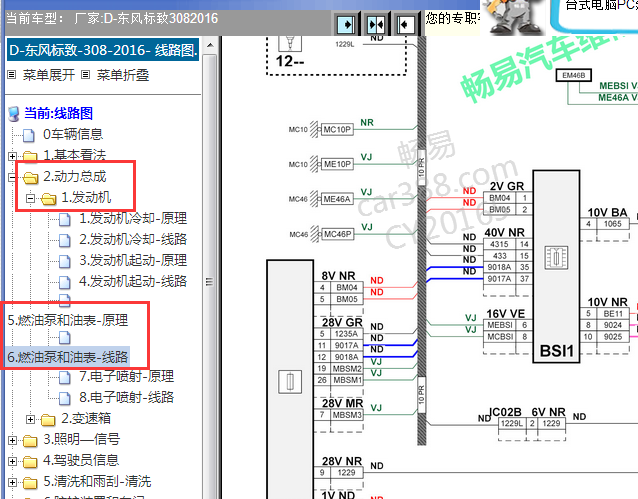Open 3.发动机起动-原理 diagram
This screenshot has height=499, width=638.
coord(133,260)
